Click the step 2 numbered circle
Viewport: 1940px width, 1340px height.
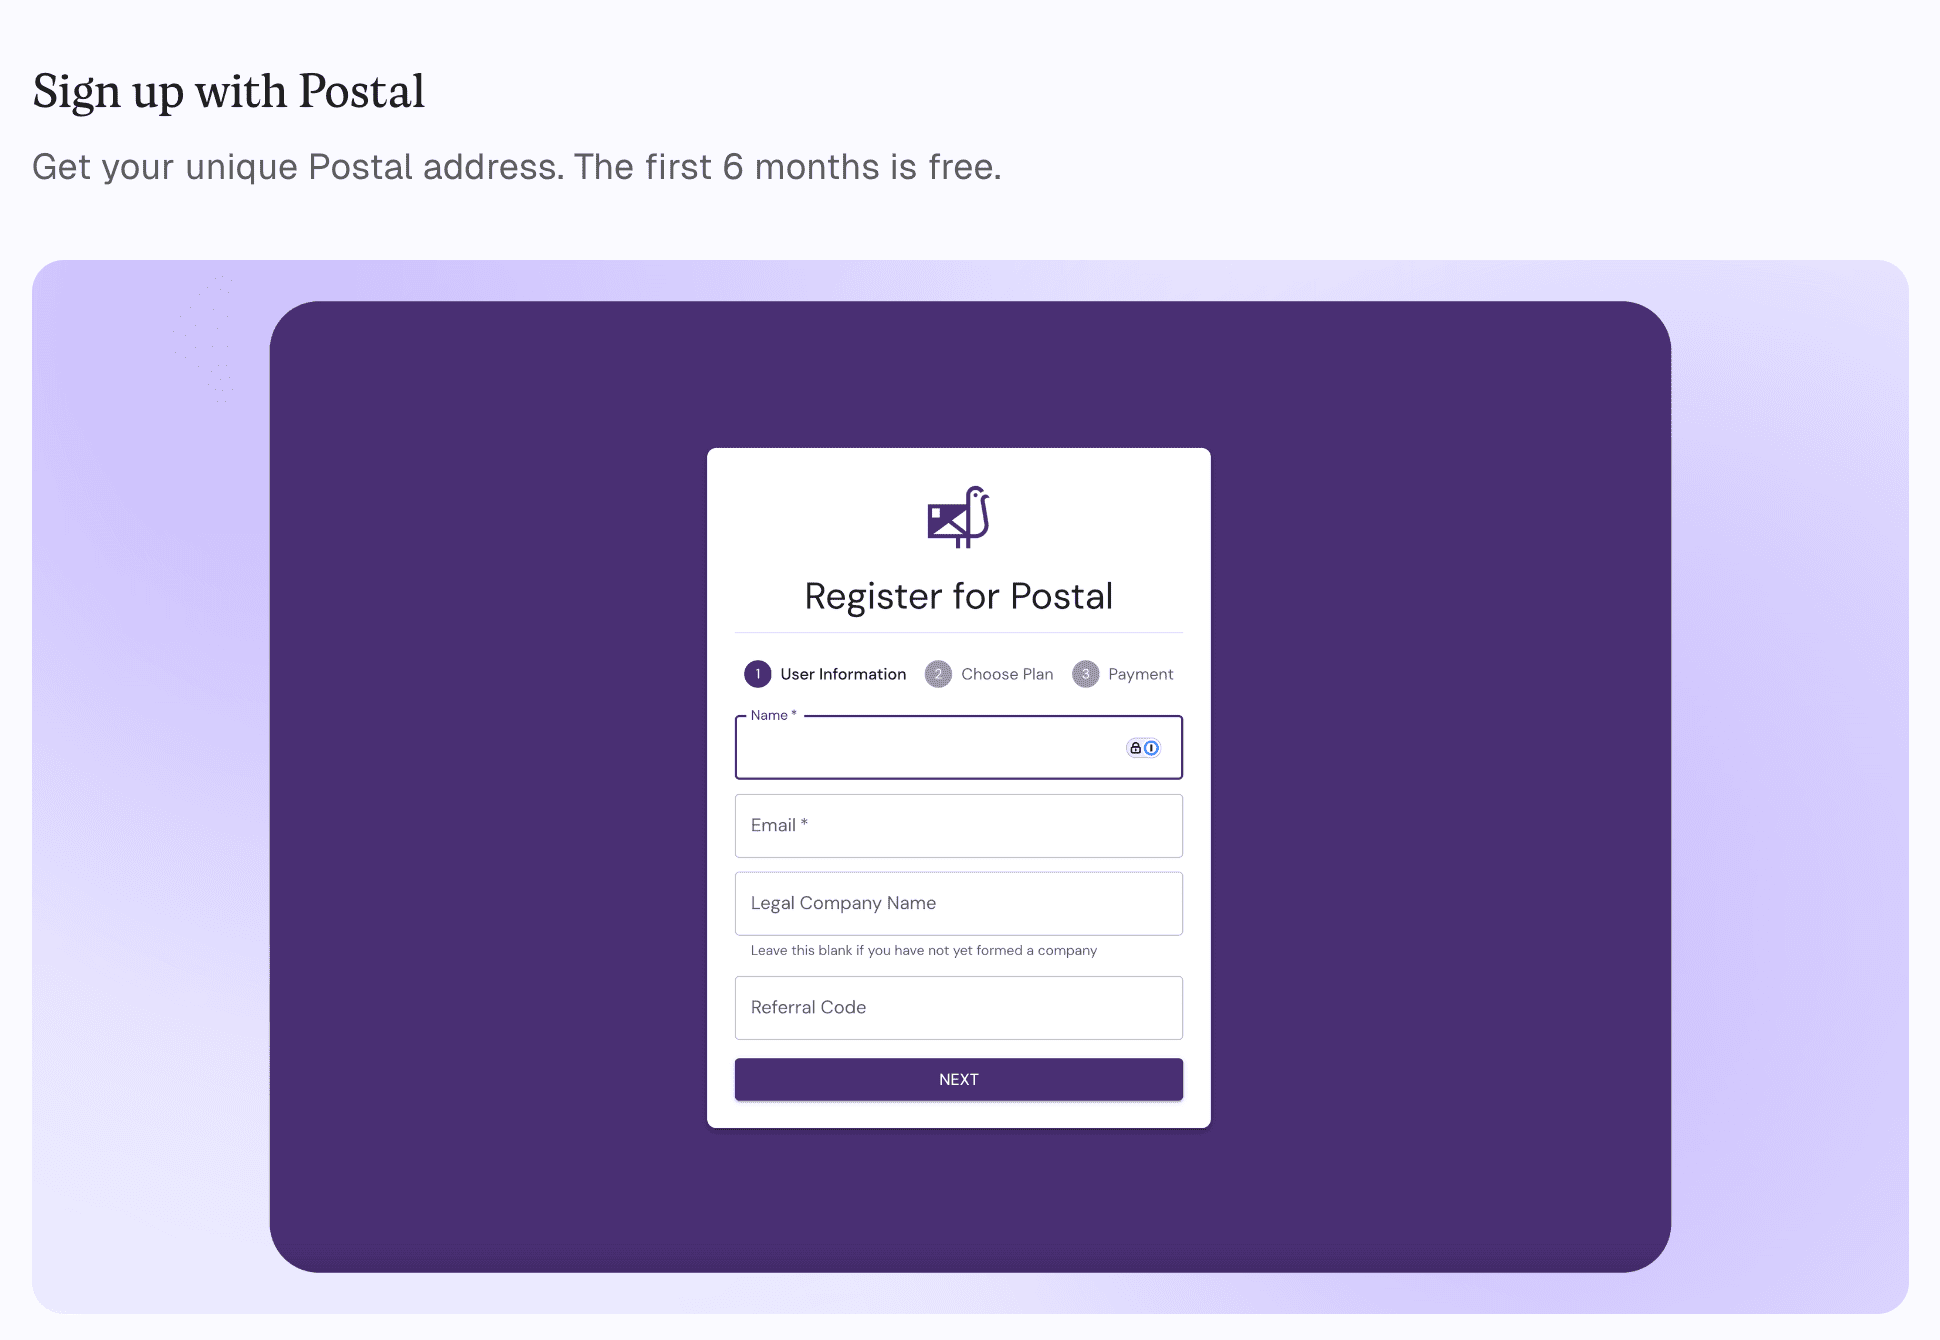[x=937, y=674]
